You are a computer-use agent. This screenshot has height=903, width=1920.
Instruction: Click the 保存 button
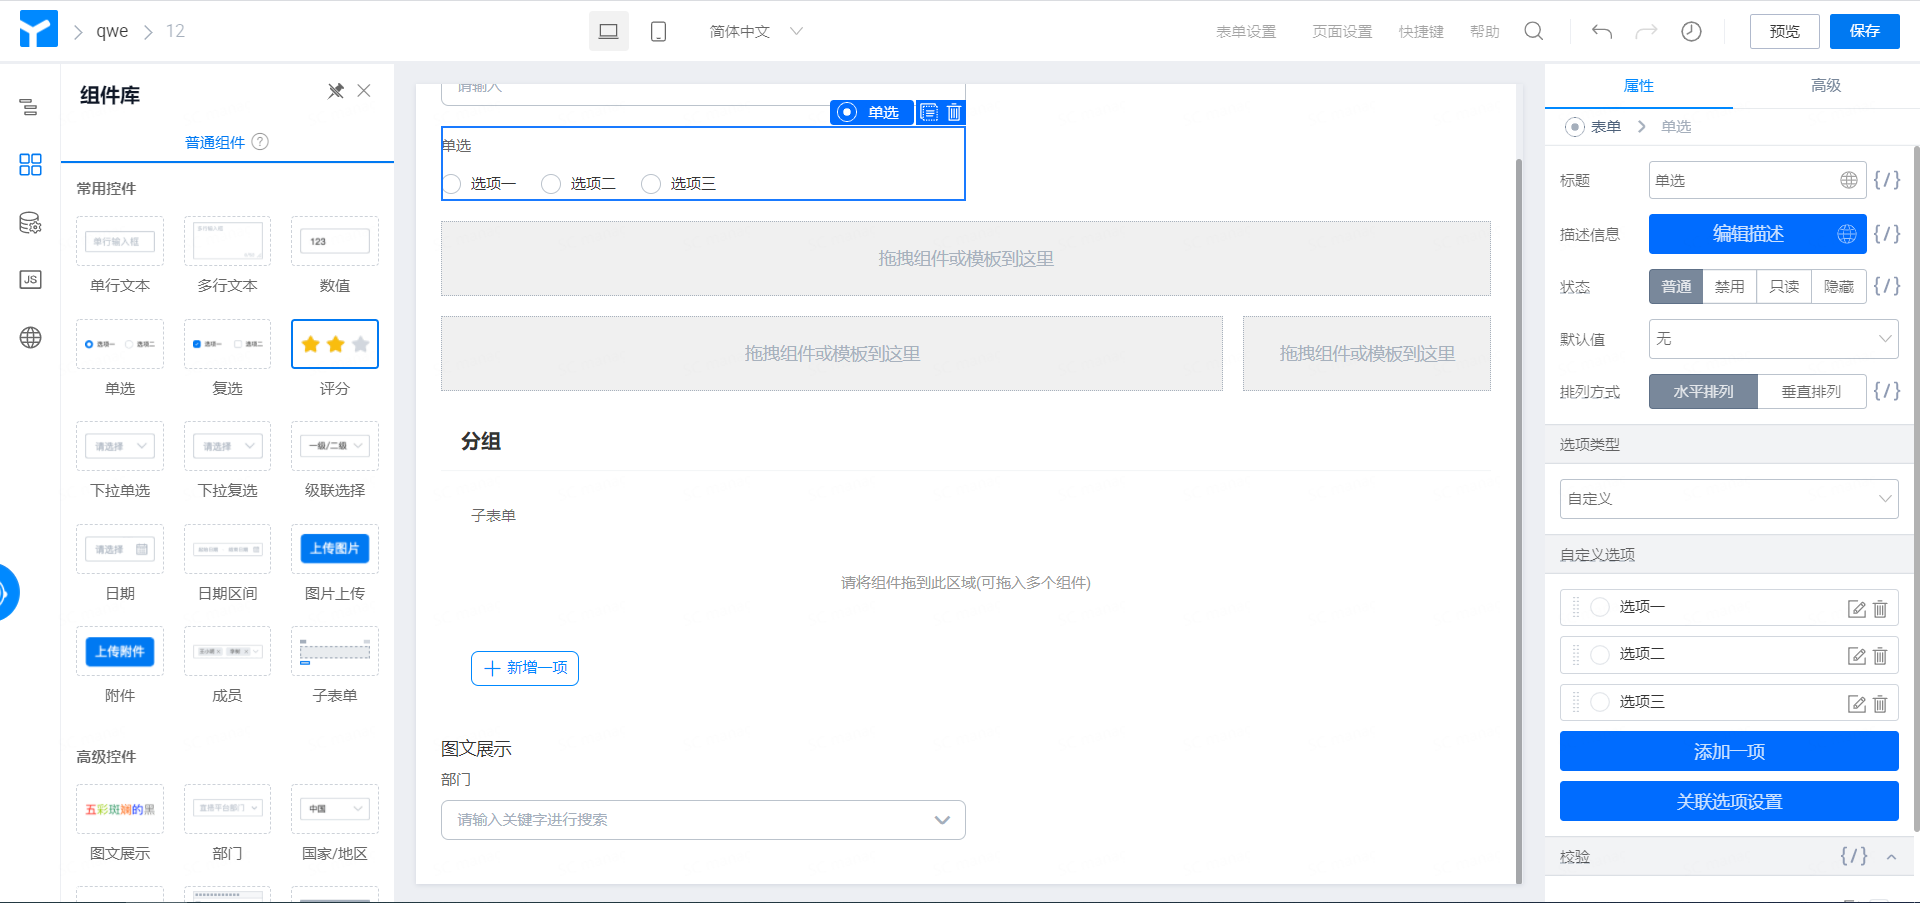click(1864, 31)
